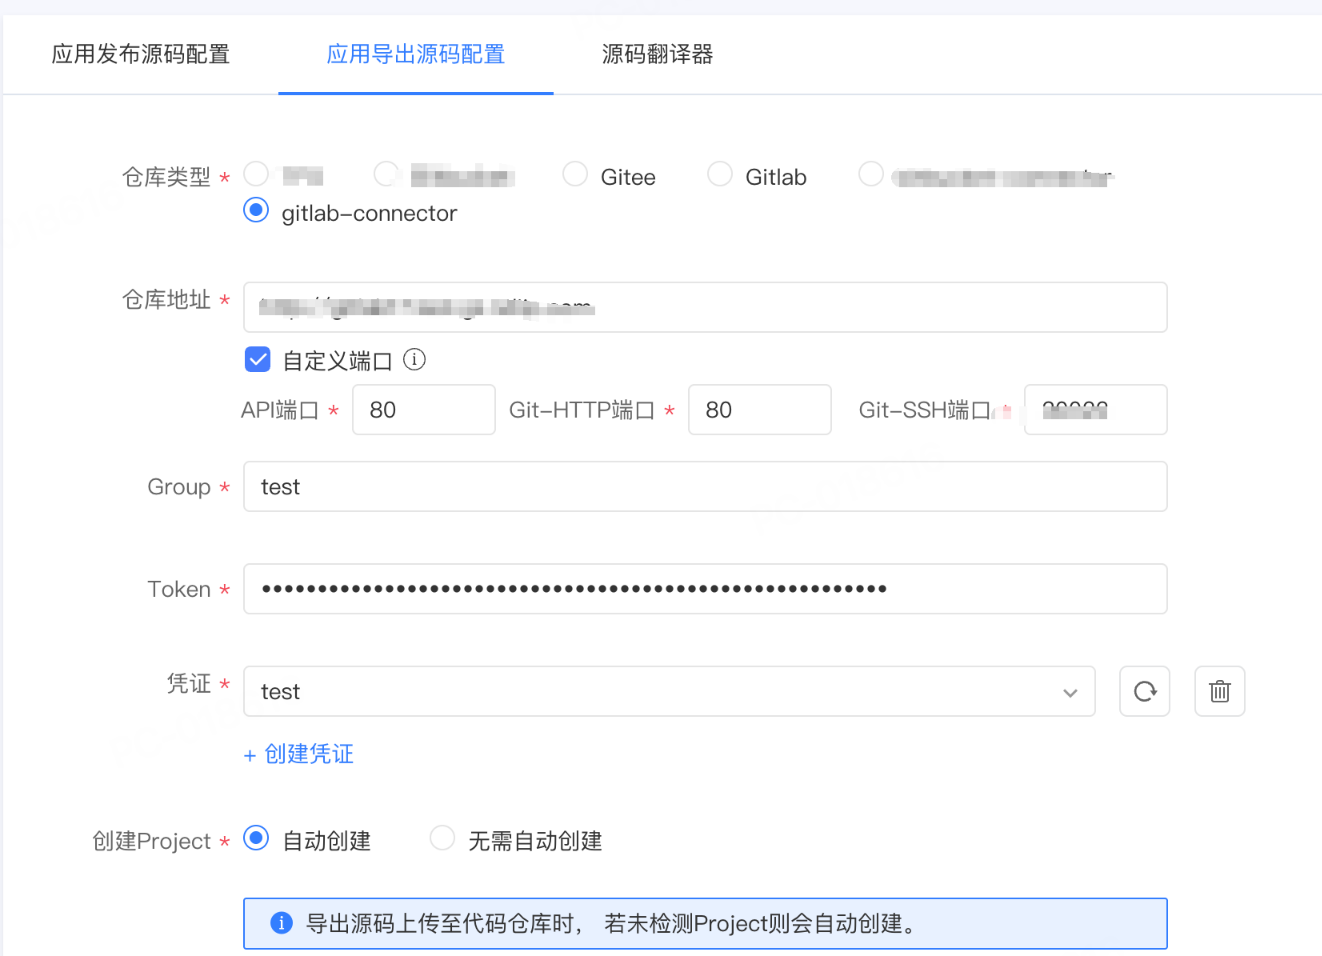The image size is (1322, 956).
Task: Select the Gitlab repository type radio
Action: click(720, 174)
